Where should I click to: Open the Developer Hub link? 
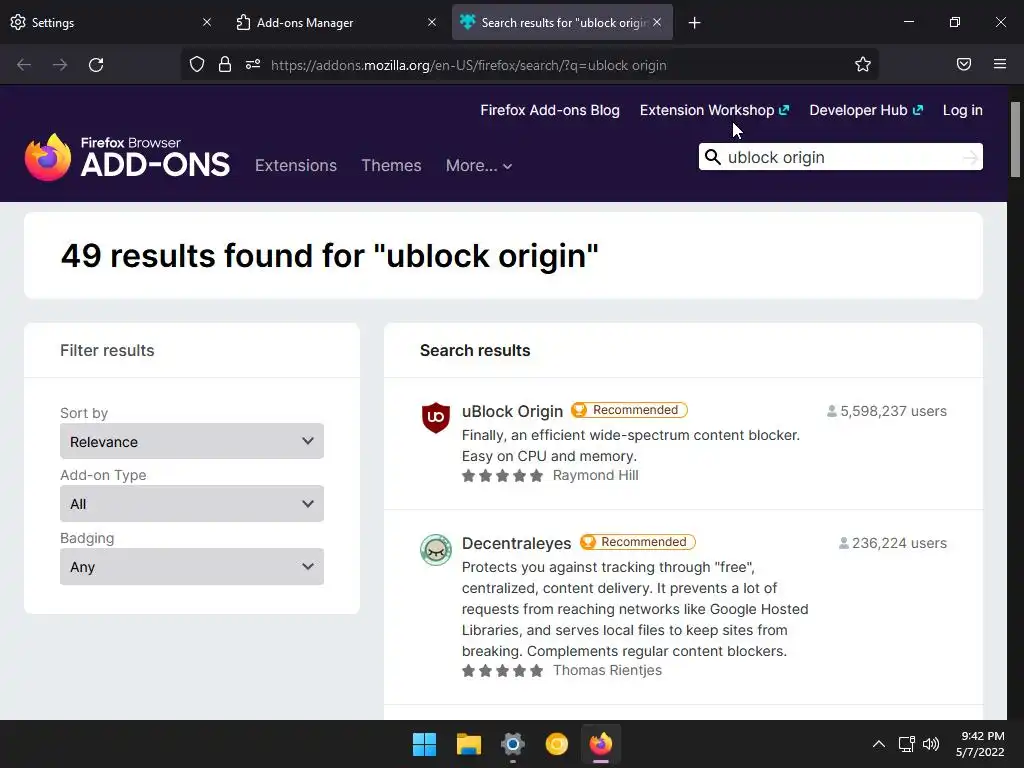(866, 110)
